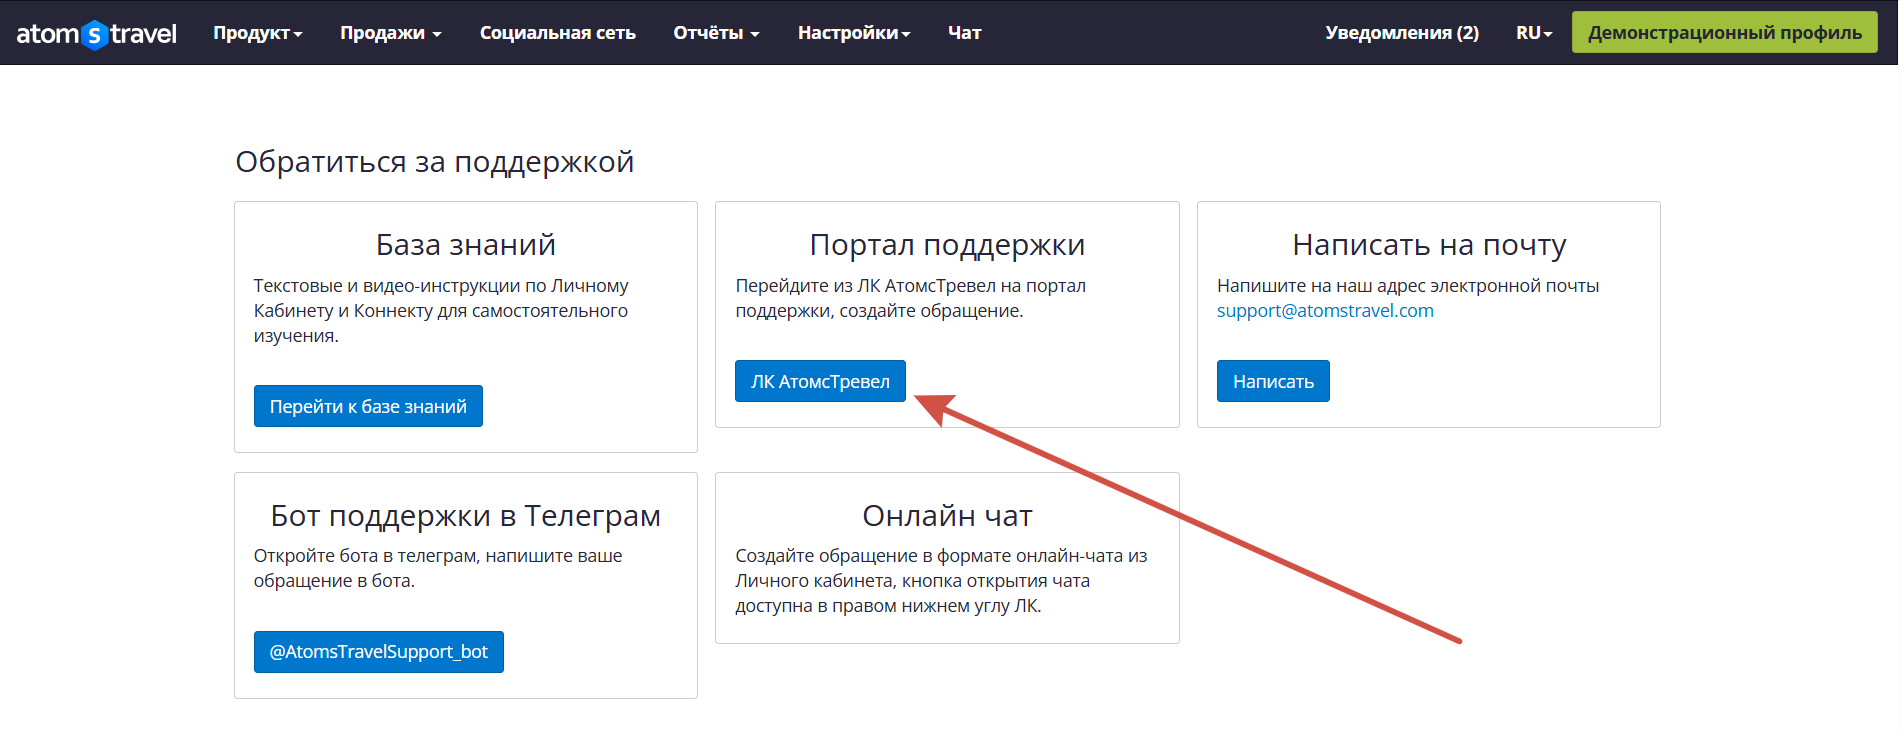Follow the support@atomstravel.com email link

(x=1325, y=311)
